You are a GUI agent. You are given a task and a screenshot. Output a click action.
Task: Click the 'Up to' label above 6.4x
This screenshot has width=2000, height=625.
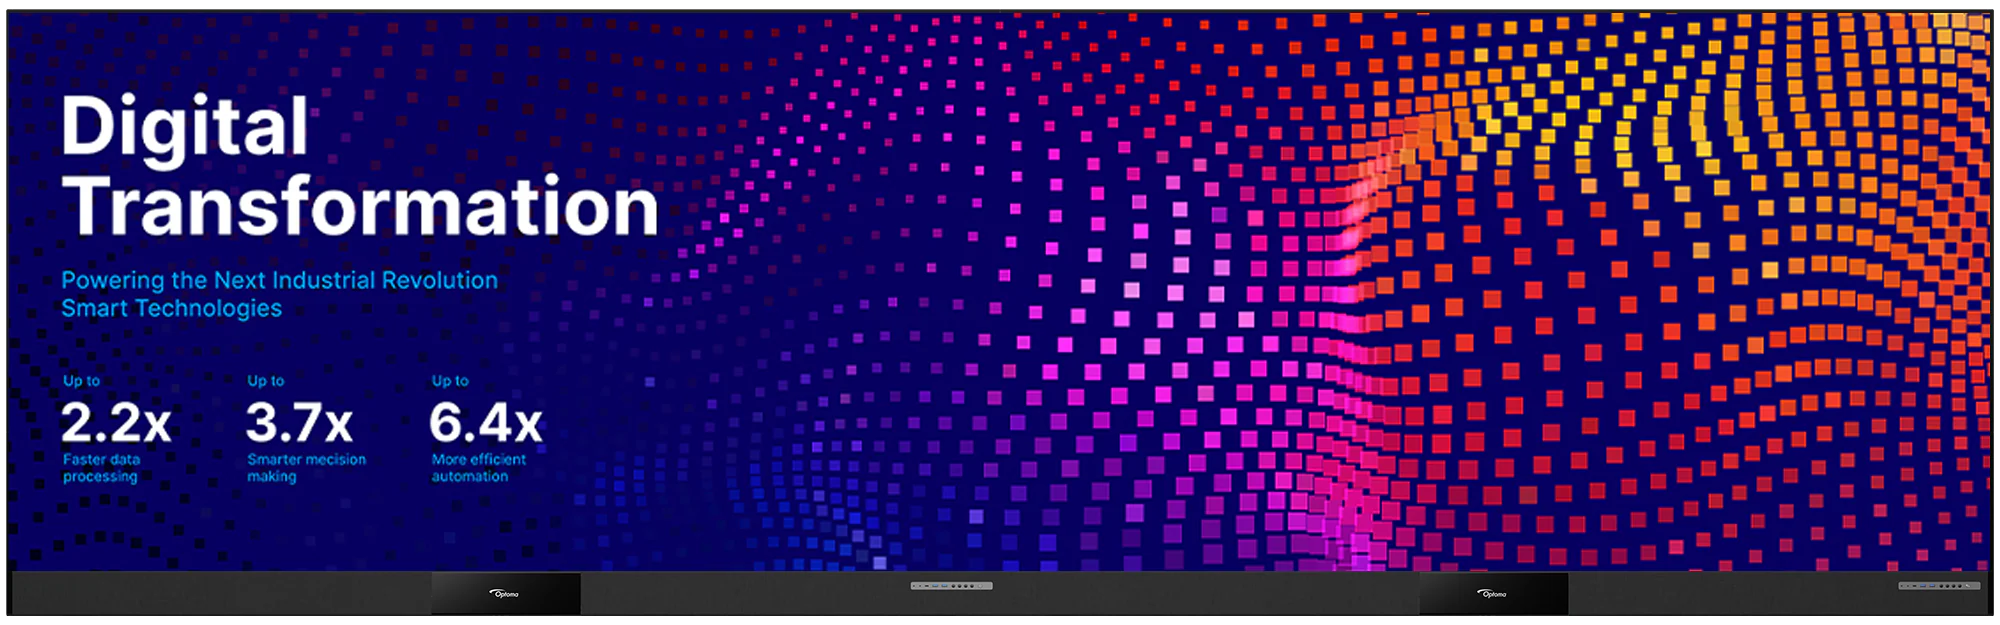click(450, 381)
